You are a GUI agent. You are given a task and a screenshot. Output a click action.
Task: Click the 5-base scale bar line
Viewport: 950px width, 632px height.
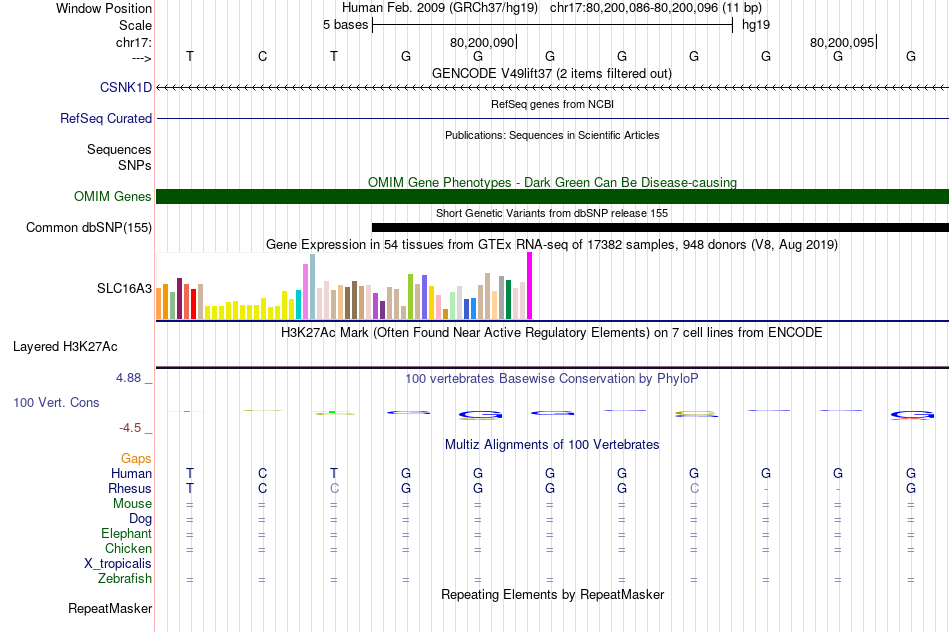click(553, 25)
